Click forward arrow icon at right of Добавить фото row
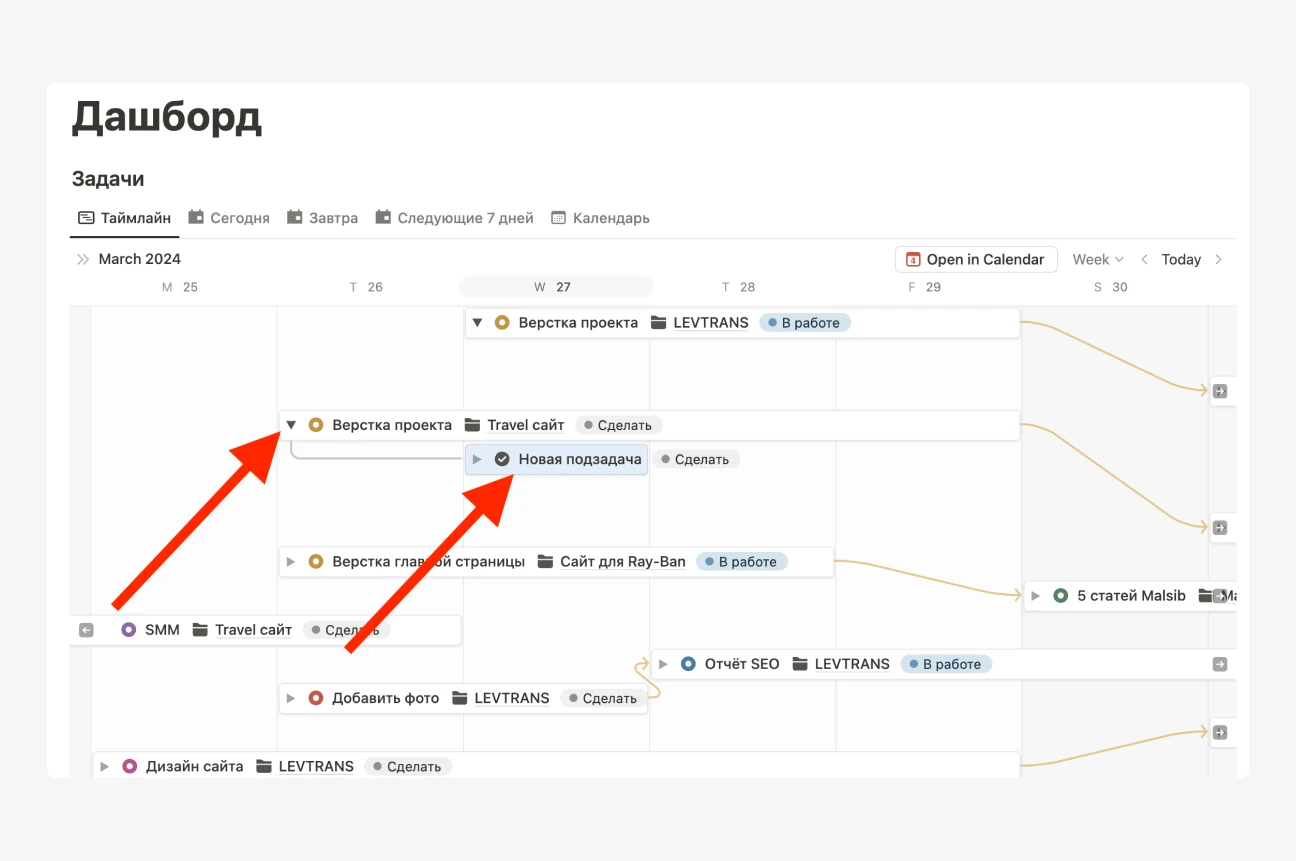Viewport: 1296px width, 861px height. tap(1219, 732)
